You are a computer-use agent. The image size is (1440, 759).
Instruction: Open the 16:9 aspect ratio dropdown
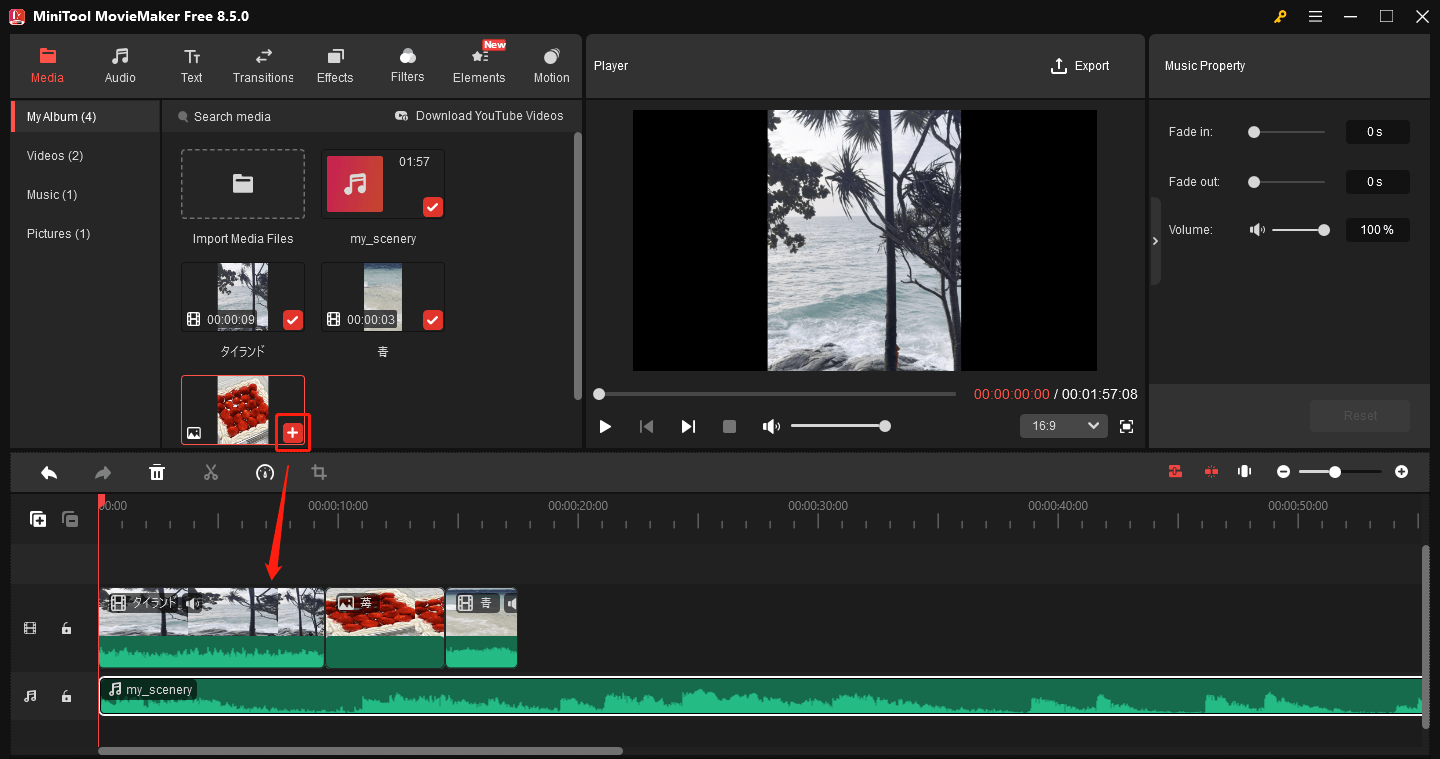[1063, 426]
